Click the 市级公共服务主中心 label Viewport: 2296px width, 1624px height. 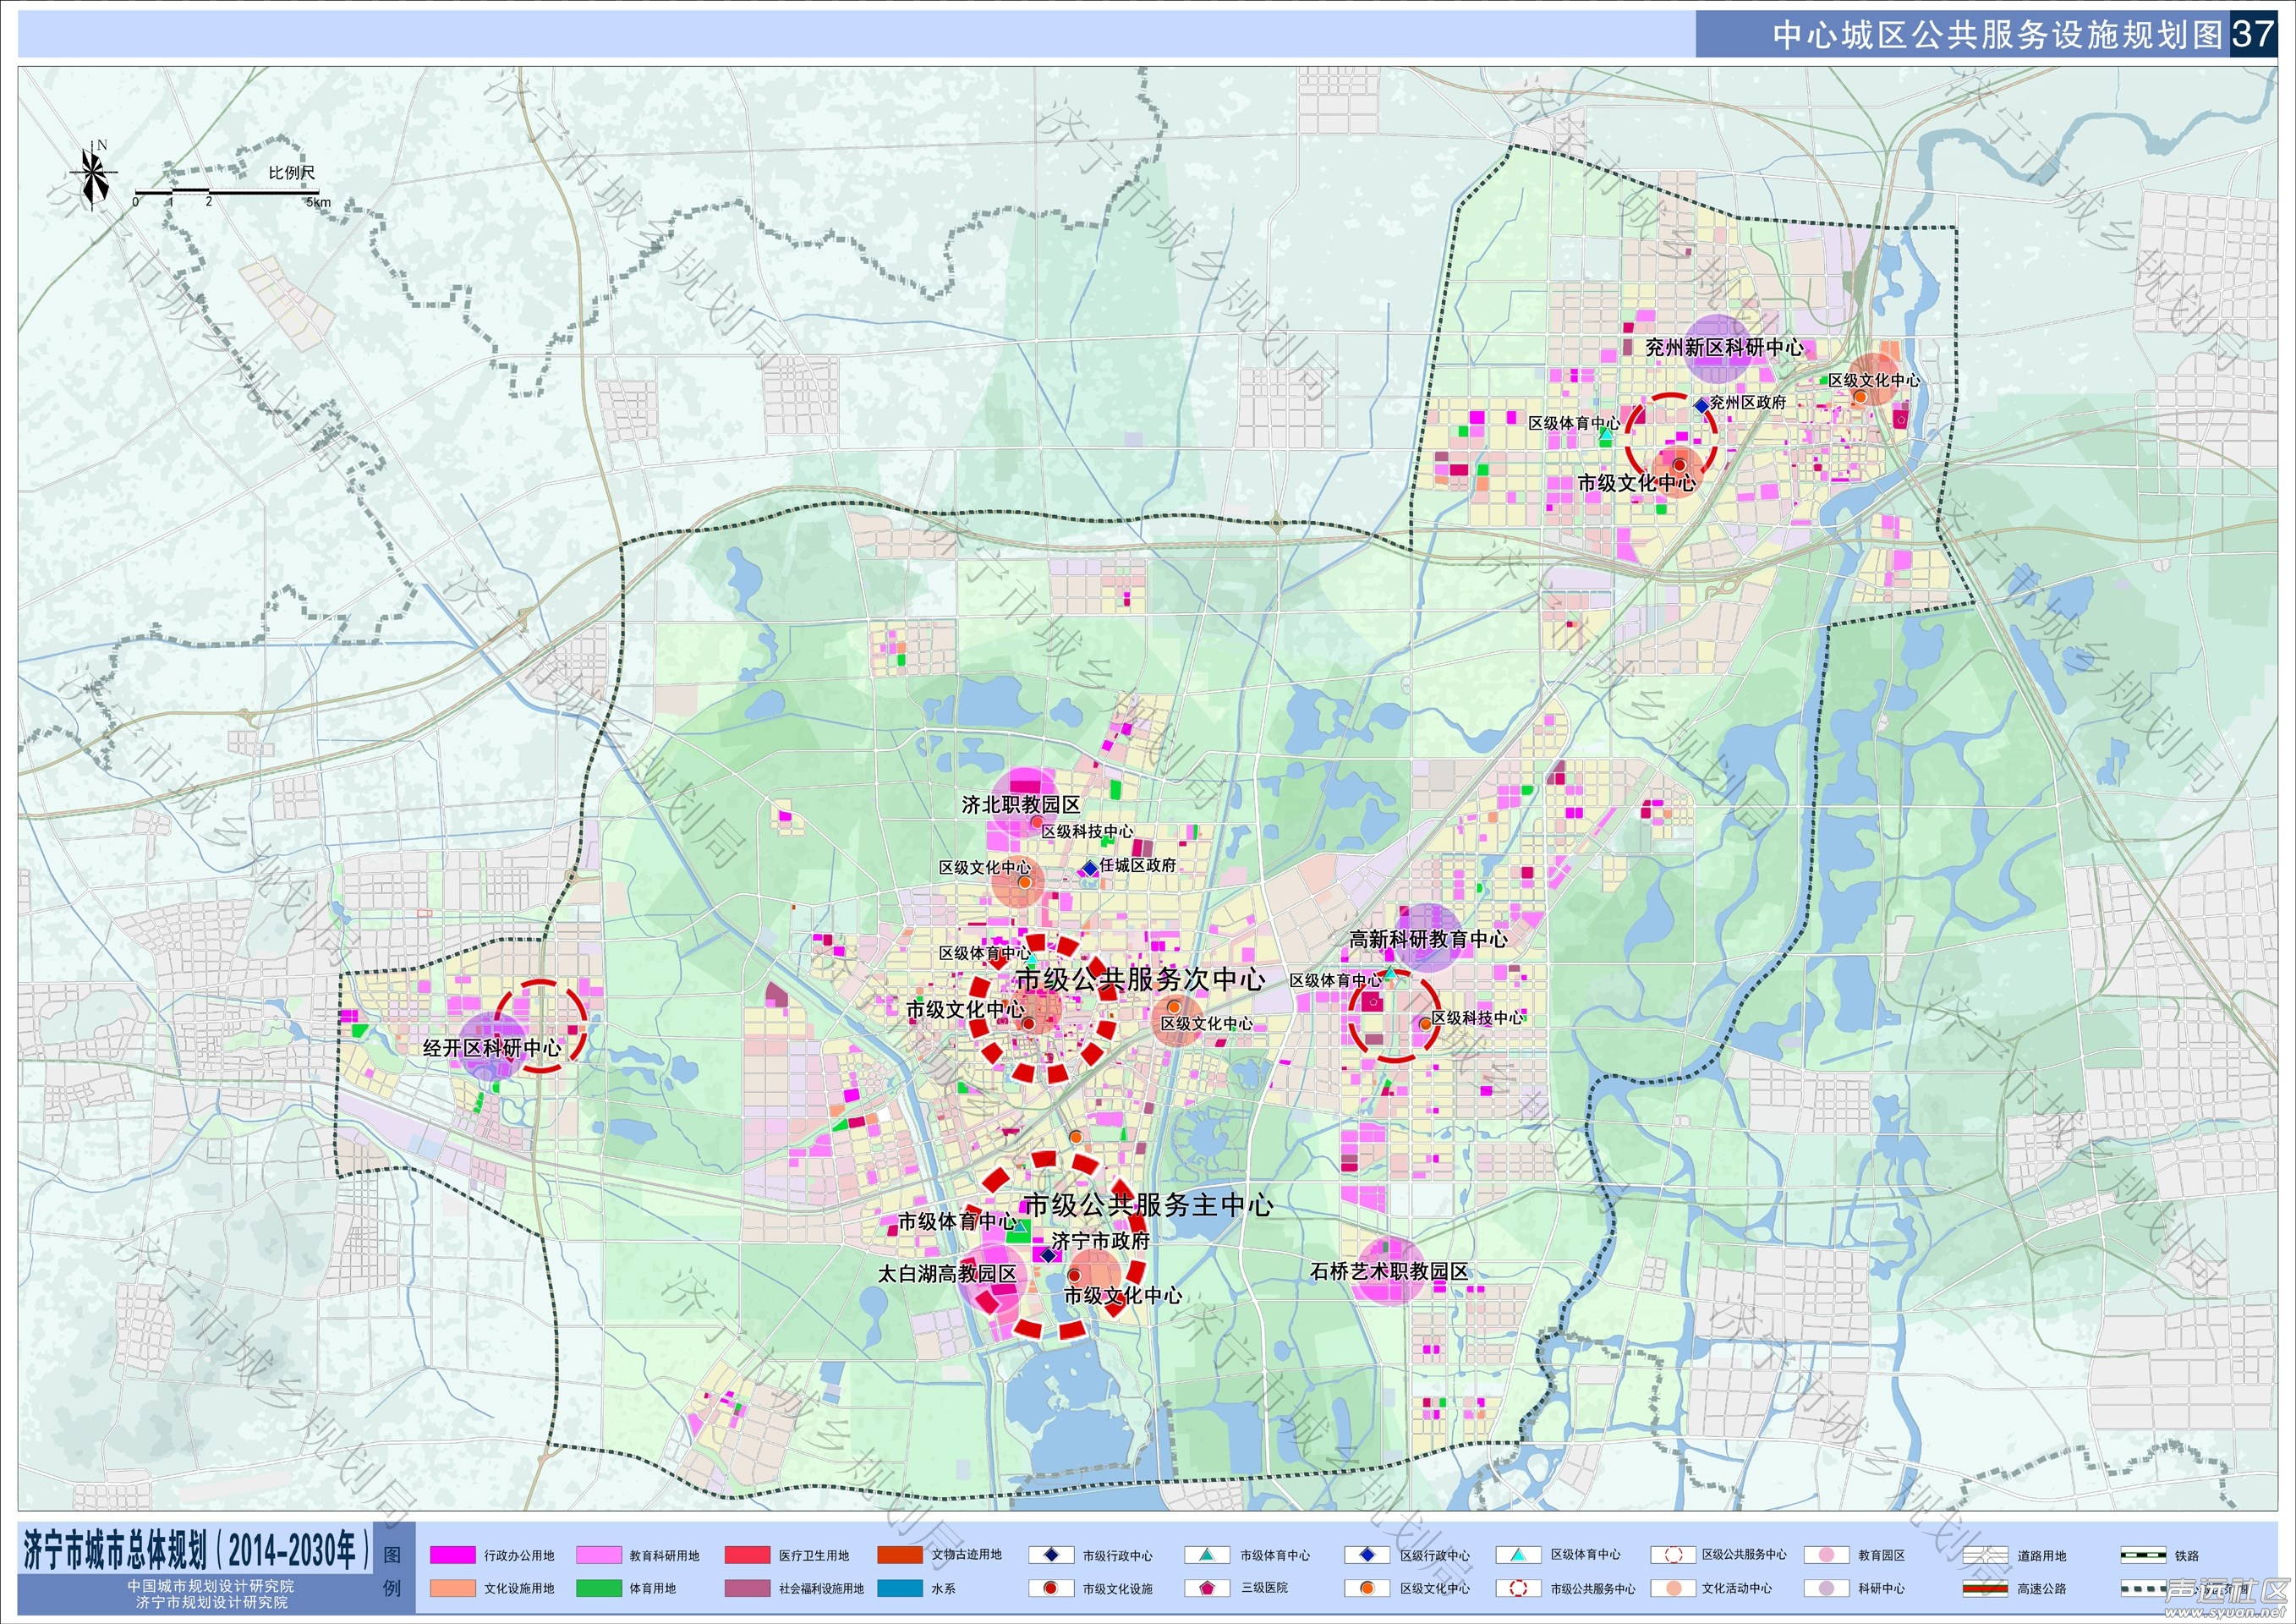click(x=1149, y=1205)
